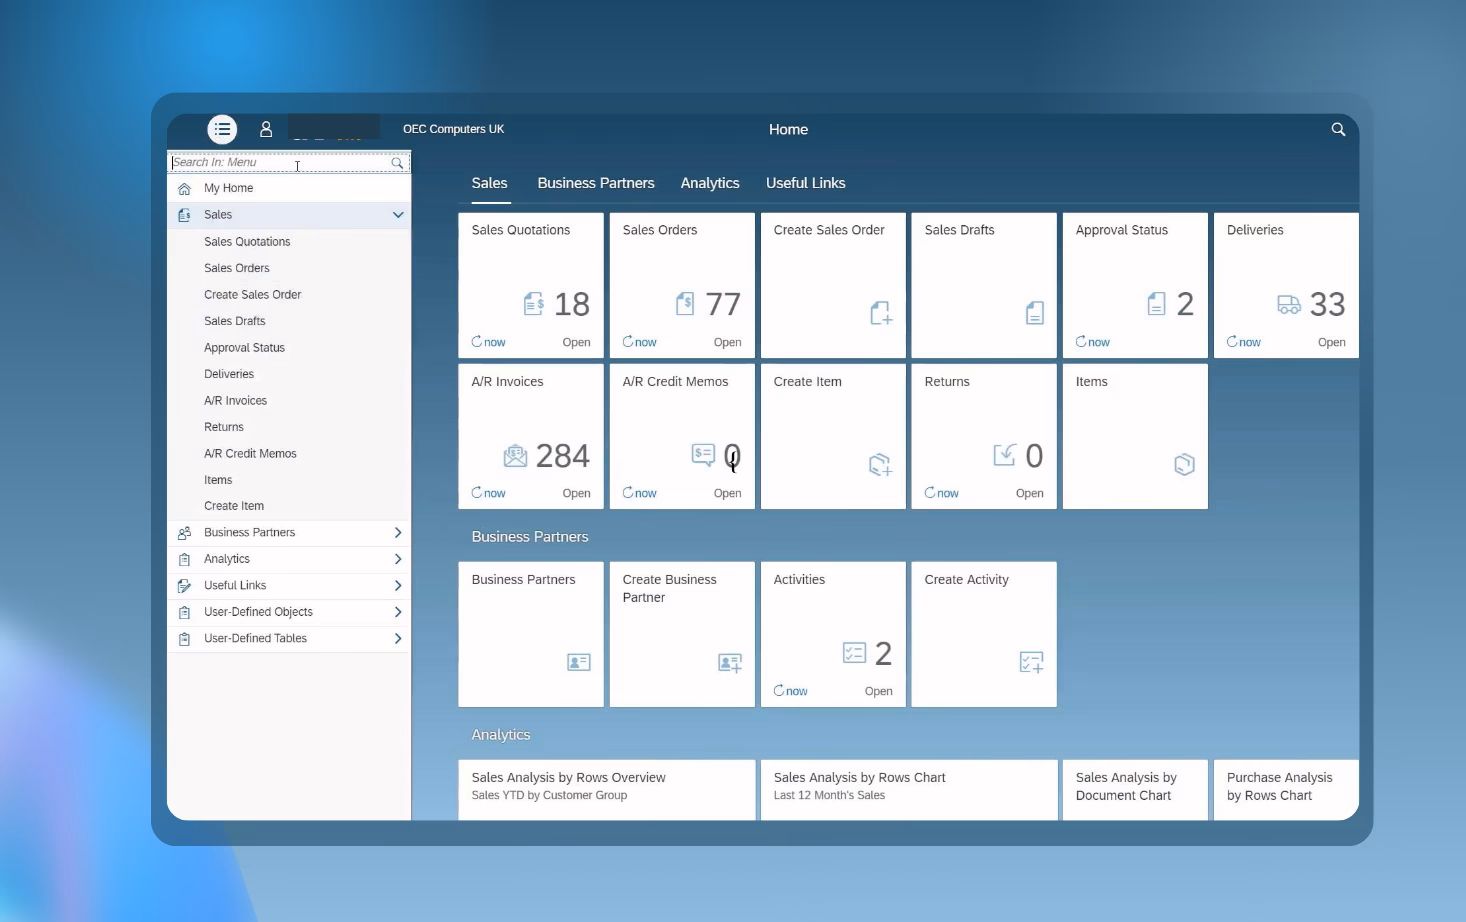Click the Create Activity tile icon
Image resolution: width=1466 pixels, height=922 pixels.
[x=1032, y=662]
